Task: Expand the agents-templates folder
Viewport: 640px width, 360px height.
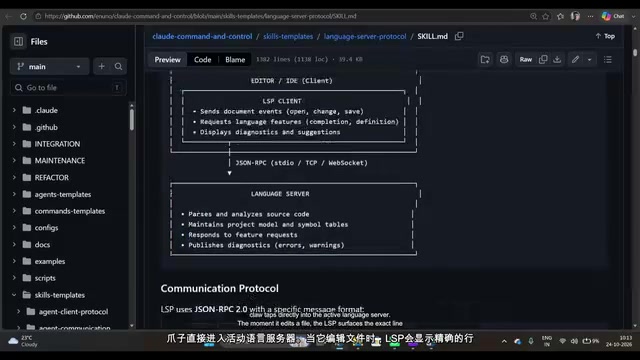Action: click(x=14, y=194)
